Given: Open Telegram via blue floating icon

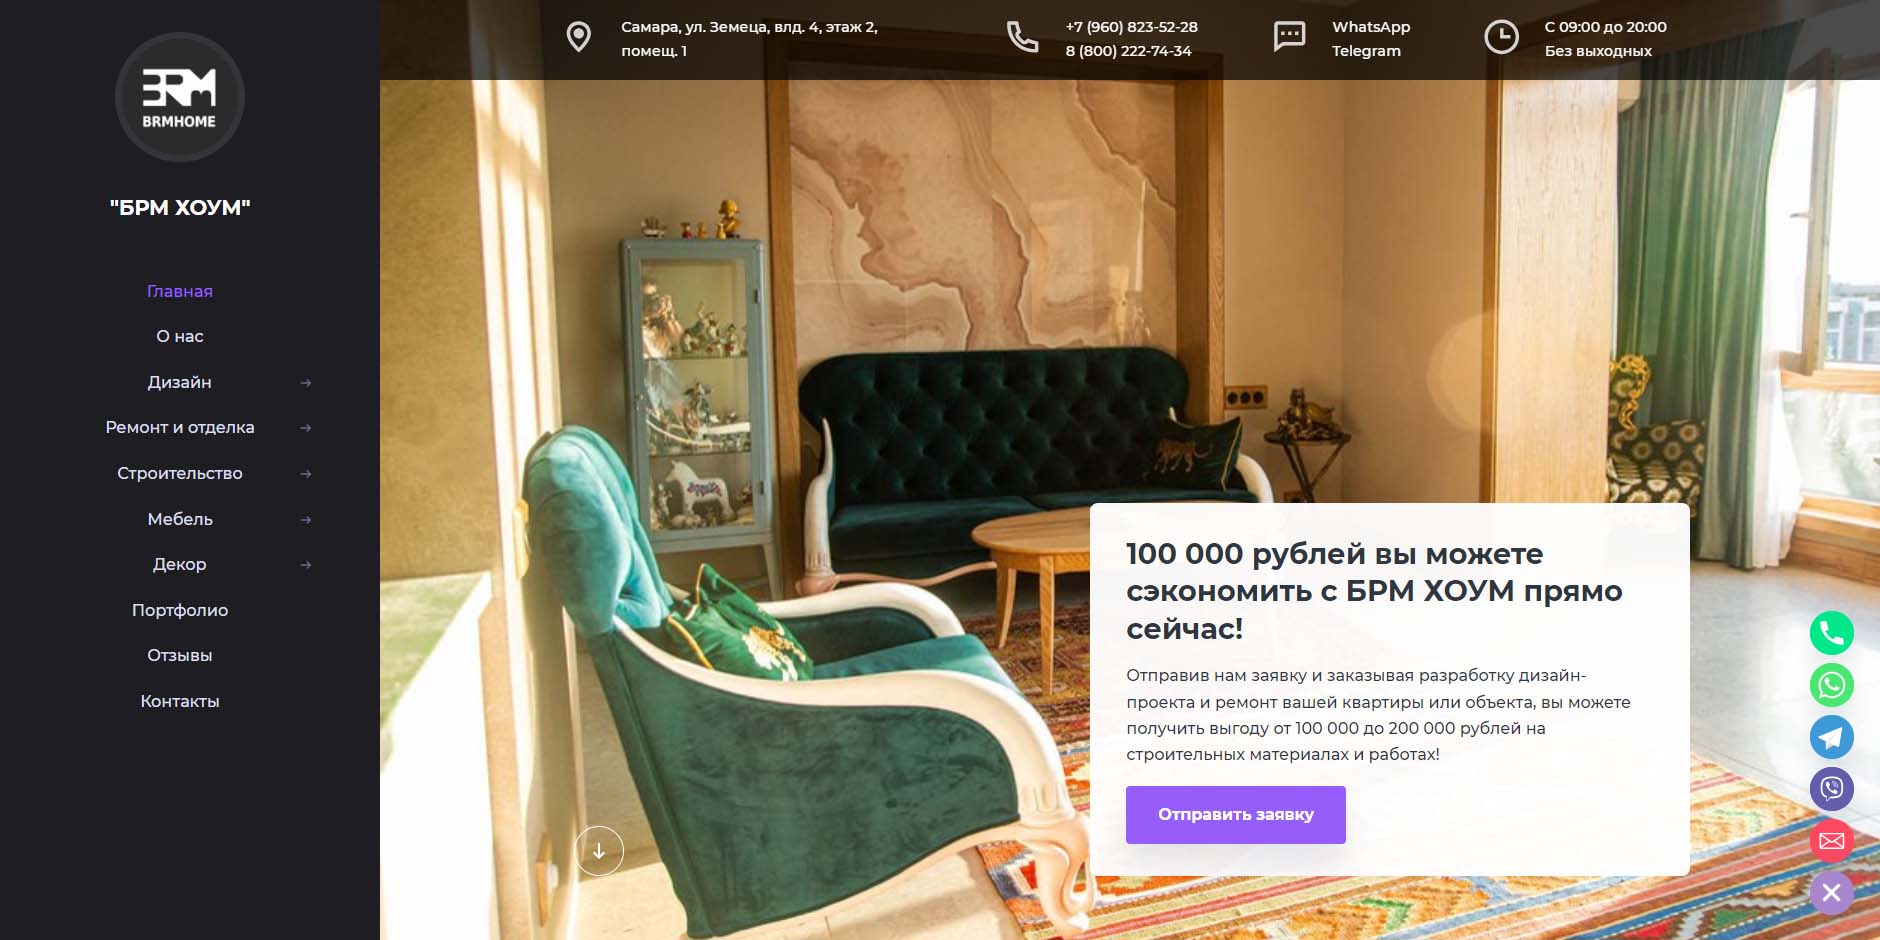Looking at the screenshot, I should click(x=1831, y=737).
